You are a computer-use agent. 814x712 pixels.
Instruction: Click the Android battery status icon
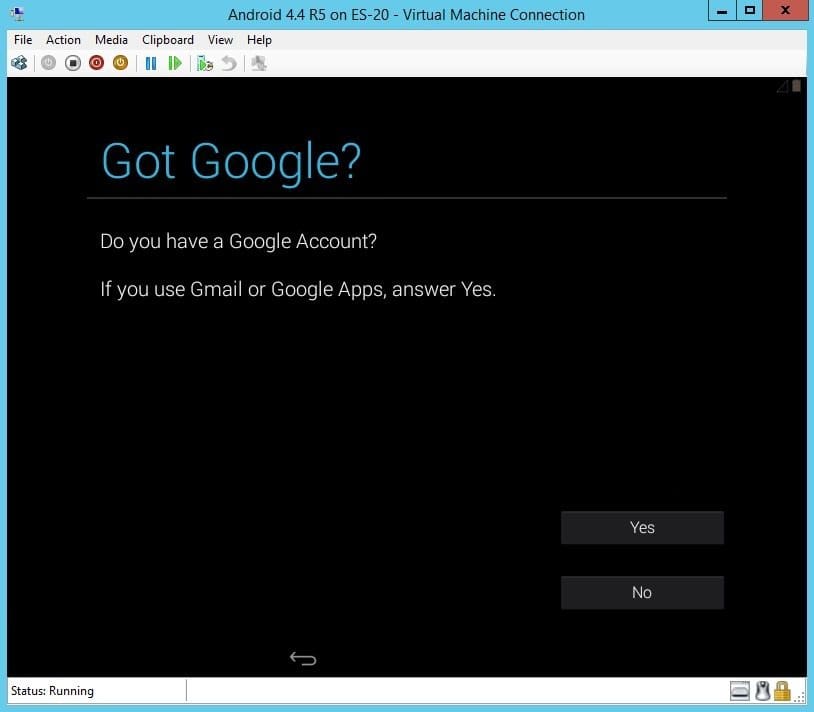[x=797, y=86]
